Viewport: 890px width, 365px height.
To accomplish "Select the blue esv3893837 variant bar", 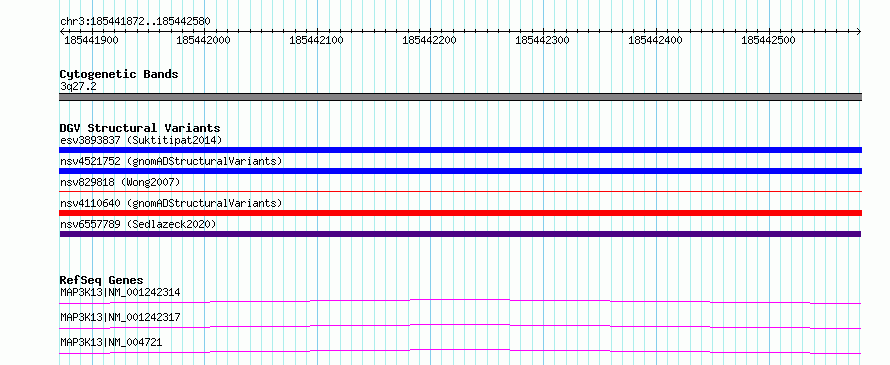I will pyautogui.click(x=460, y=150).
